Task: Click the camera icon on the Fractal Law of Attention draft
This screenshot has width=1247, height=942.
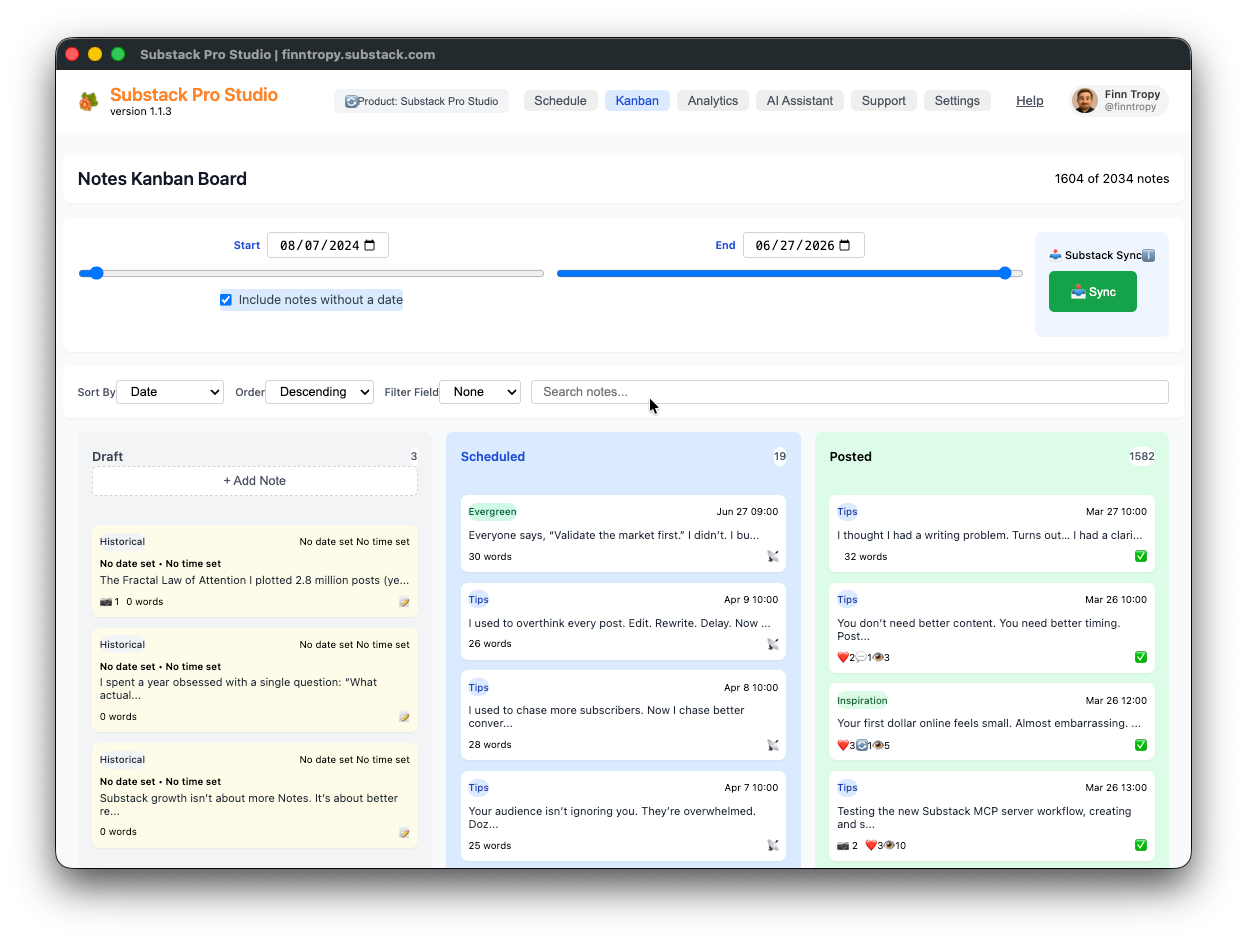Action: 106,602
